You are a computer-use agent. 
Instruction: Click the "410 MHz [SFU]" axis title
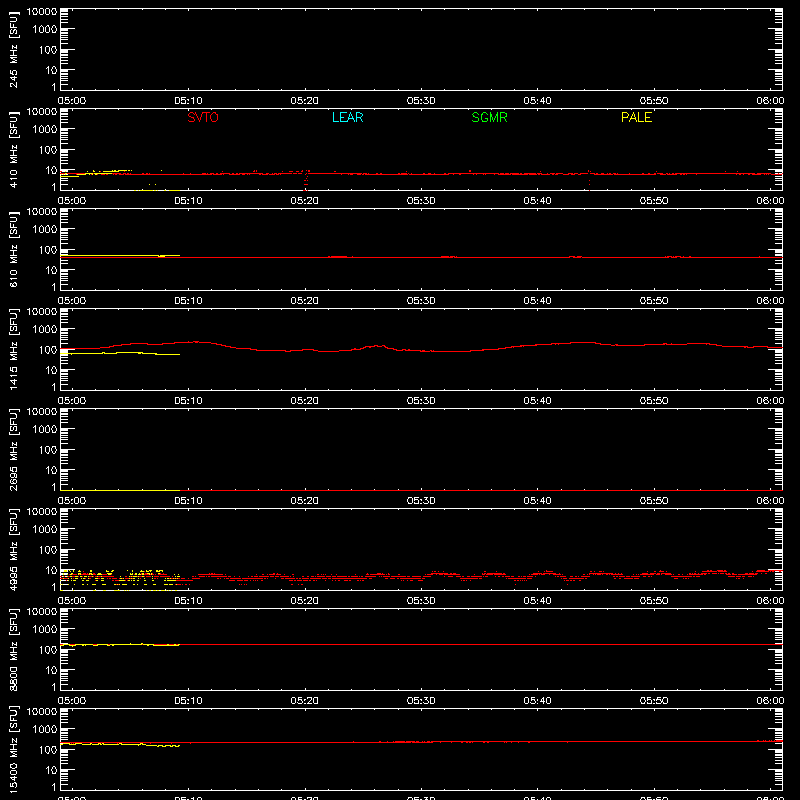(x=14, y=149)
